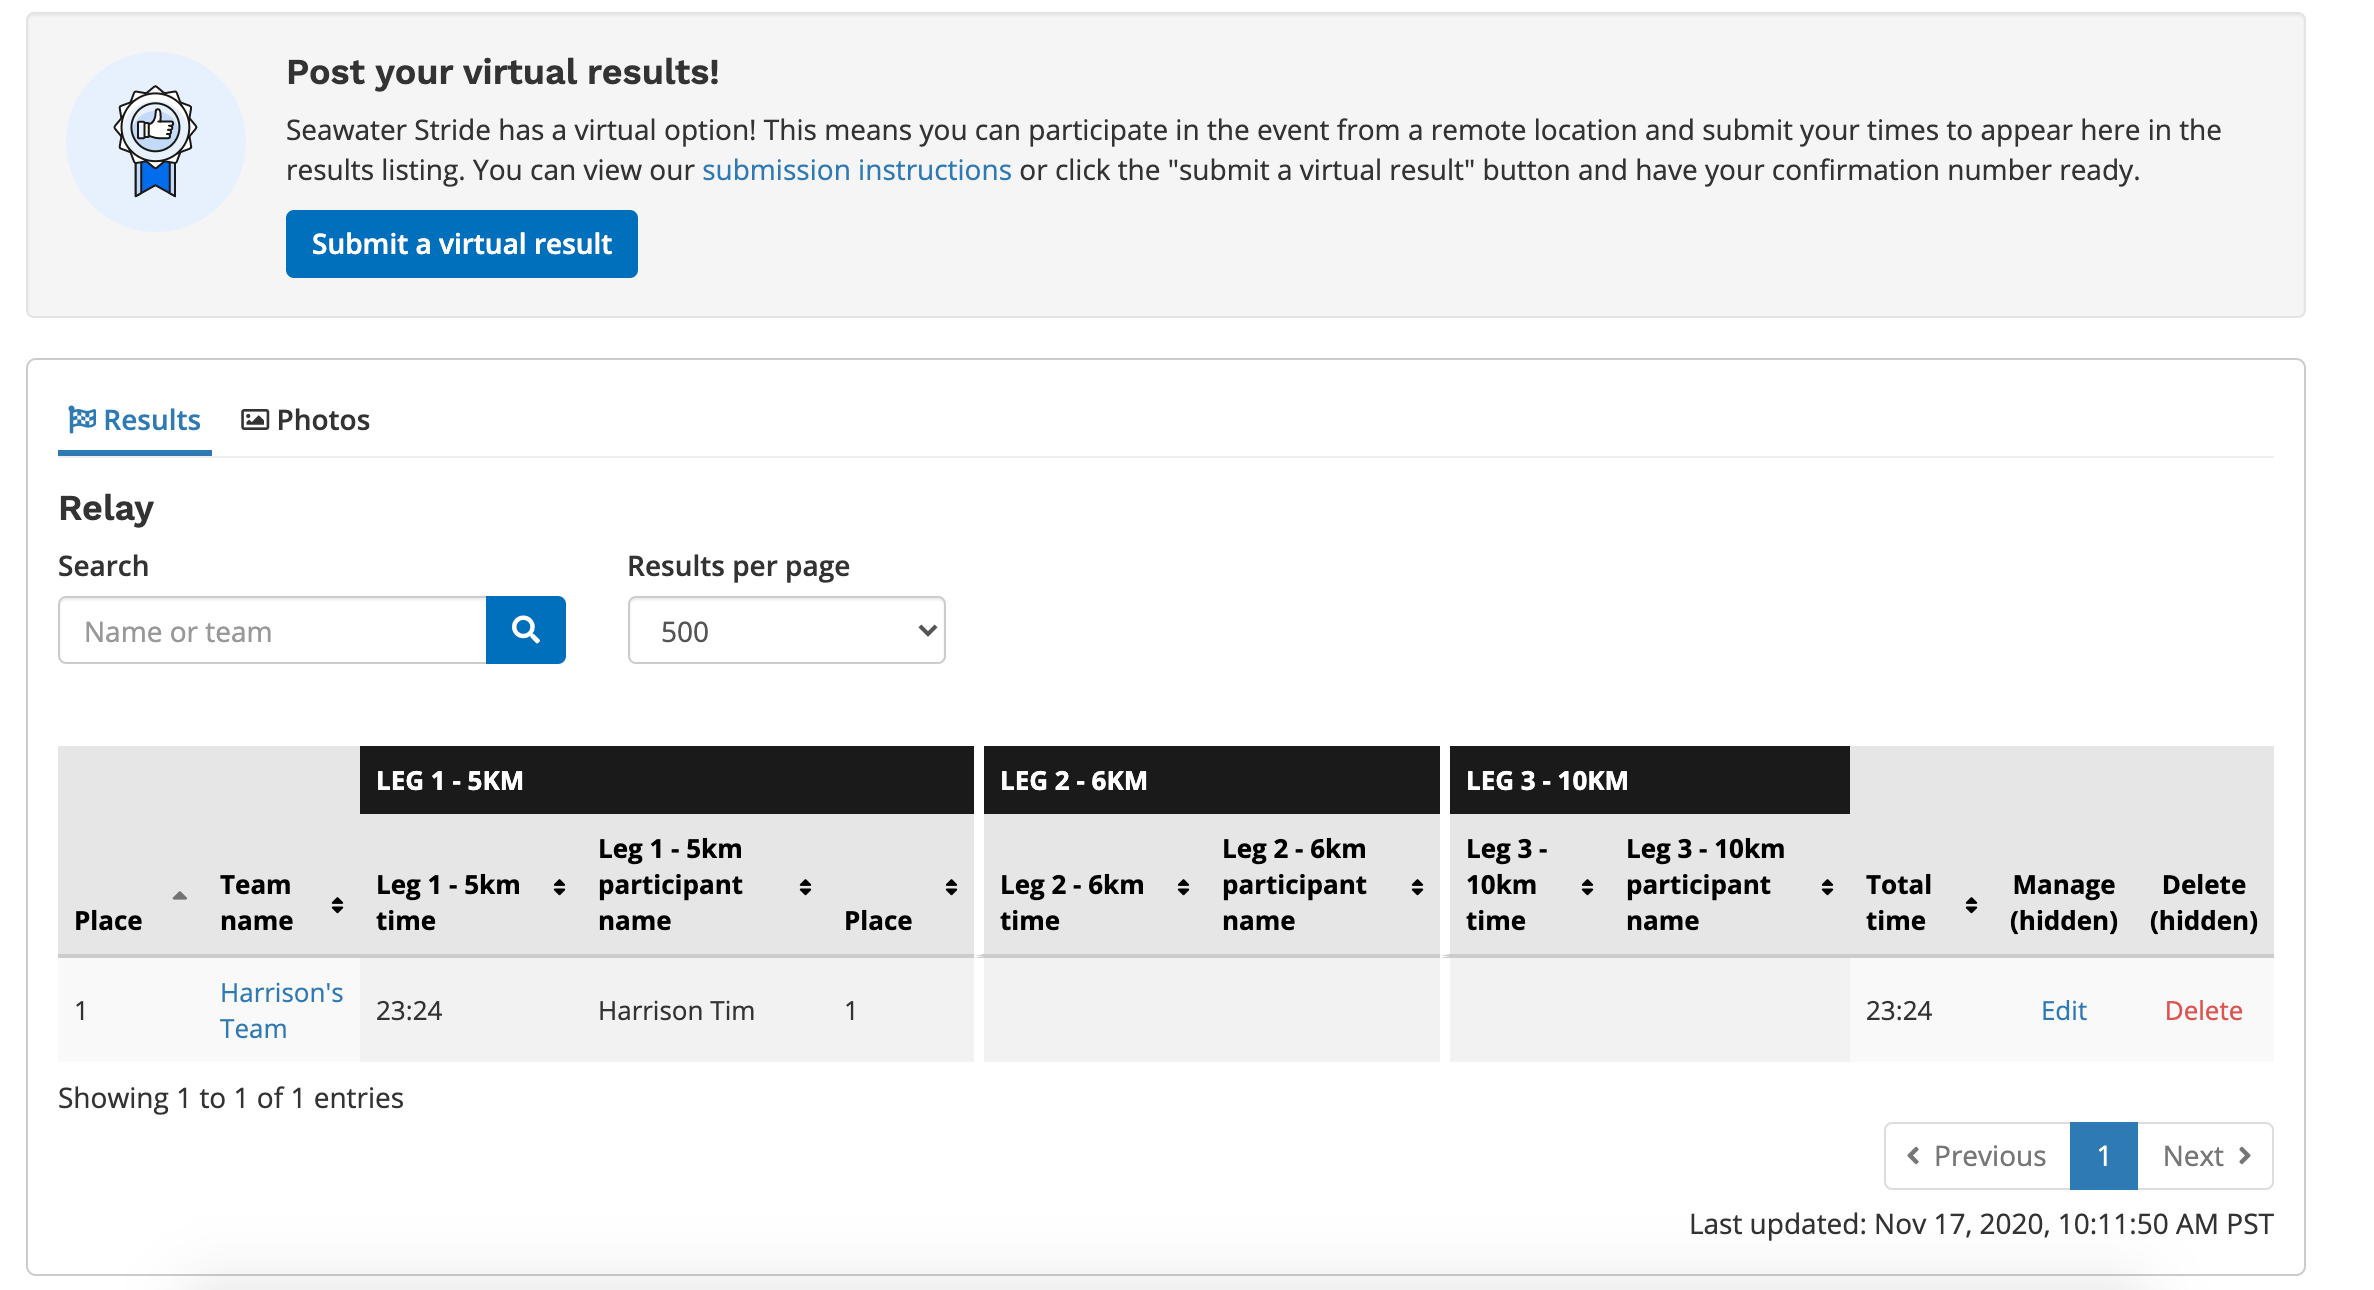The width and height of the screenshot is (2374, 1290).
Task: Sort by Leg 2 participant name arrows
Action: pyautogui.click(x=1417, y=886)
